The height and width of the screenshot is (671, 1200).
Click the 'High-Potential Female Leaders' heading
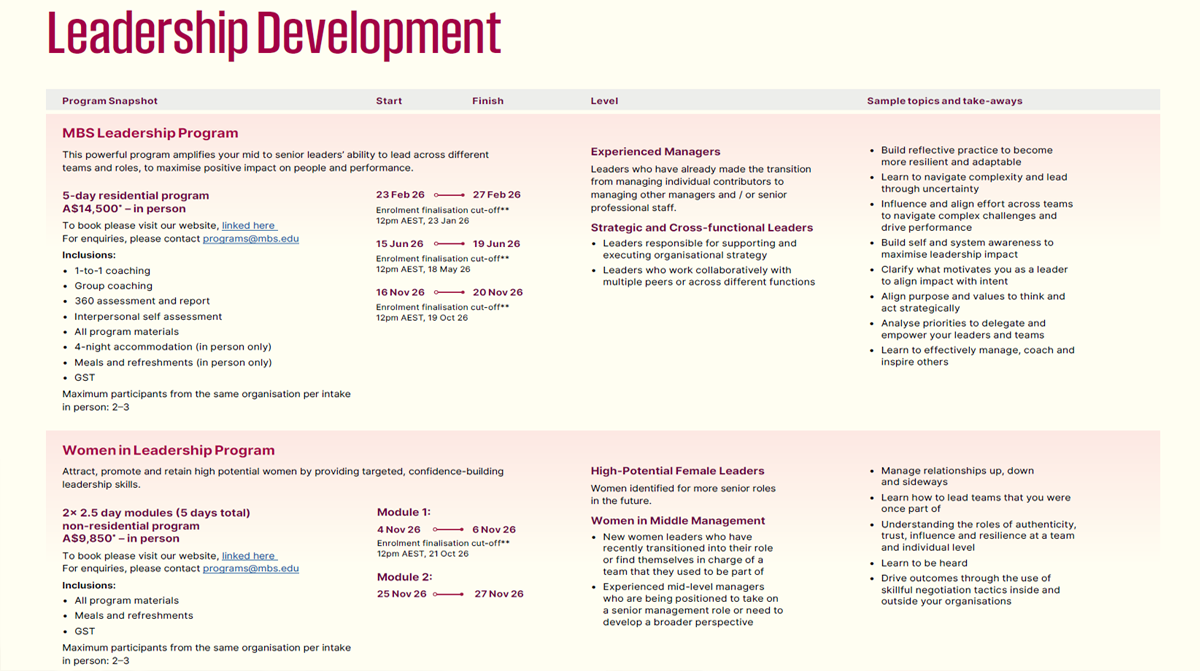pos(677,471)
